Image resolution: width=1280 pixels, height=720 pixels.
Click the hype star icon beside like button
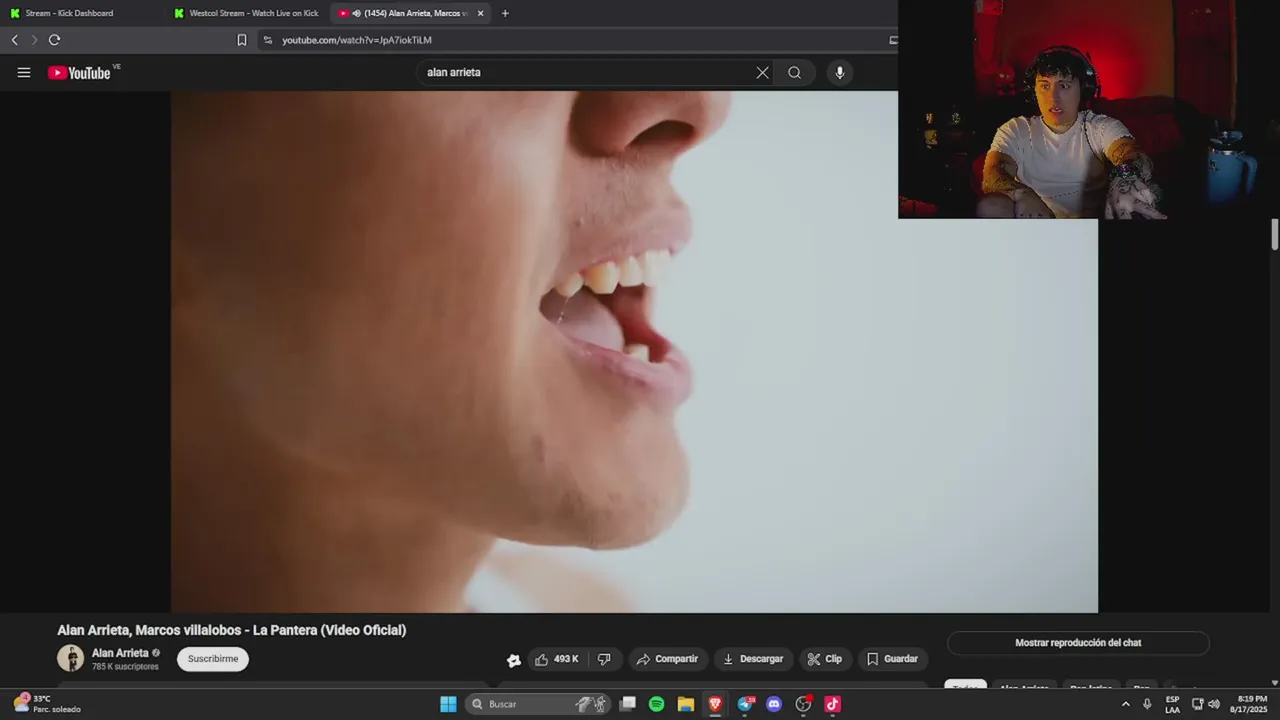[514, 660]
